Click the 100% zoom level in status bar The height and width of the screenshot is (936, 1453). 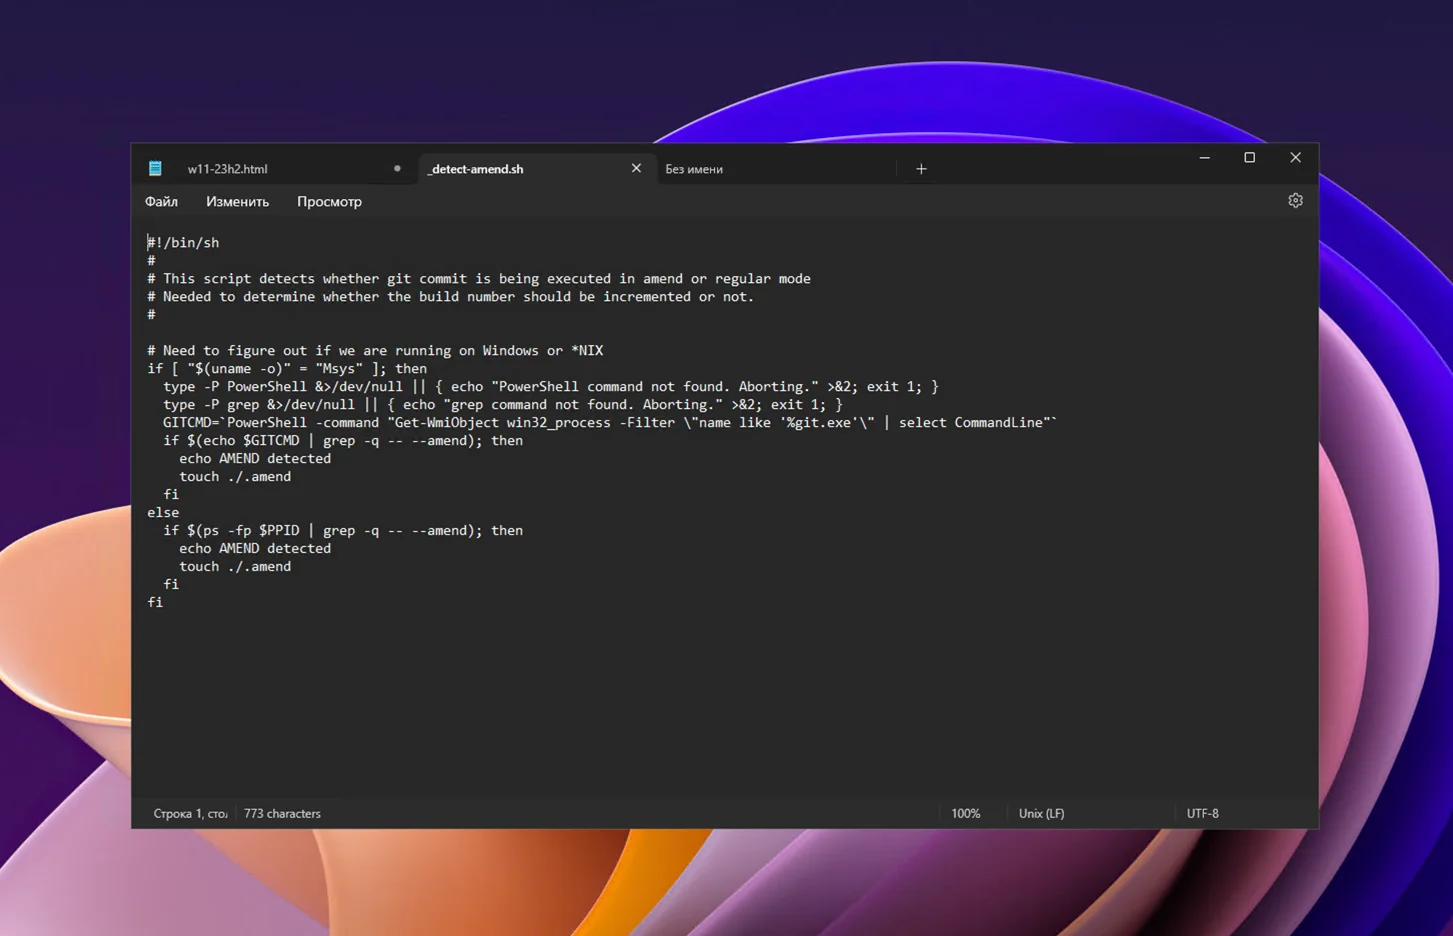pyautogui.click(x=965, y=814)
